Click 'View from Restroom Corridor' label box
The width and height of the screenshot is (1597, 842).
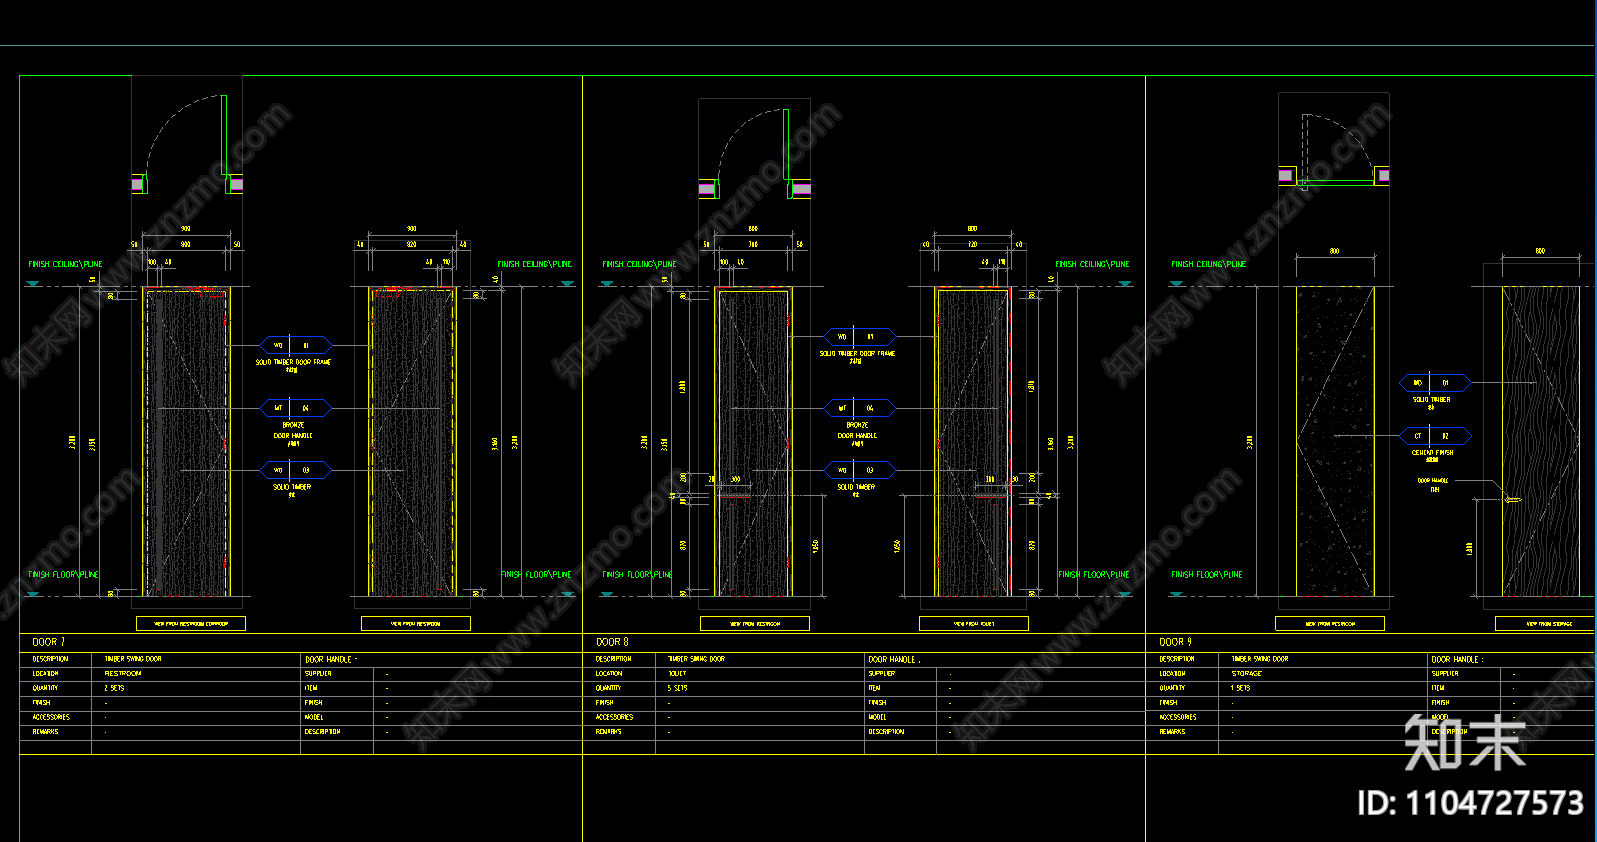click(x=191, y=623)
